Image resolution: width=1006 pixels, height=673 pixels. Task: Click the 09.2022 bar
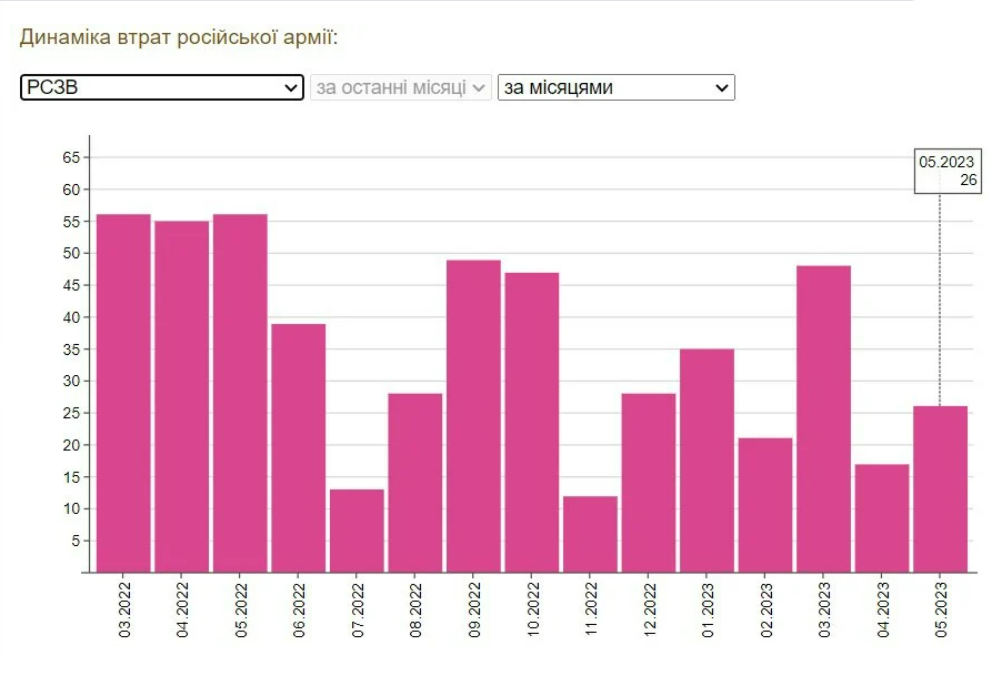[473, 416]
